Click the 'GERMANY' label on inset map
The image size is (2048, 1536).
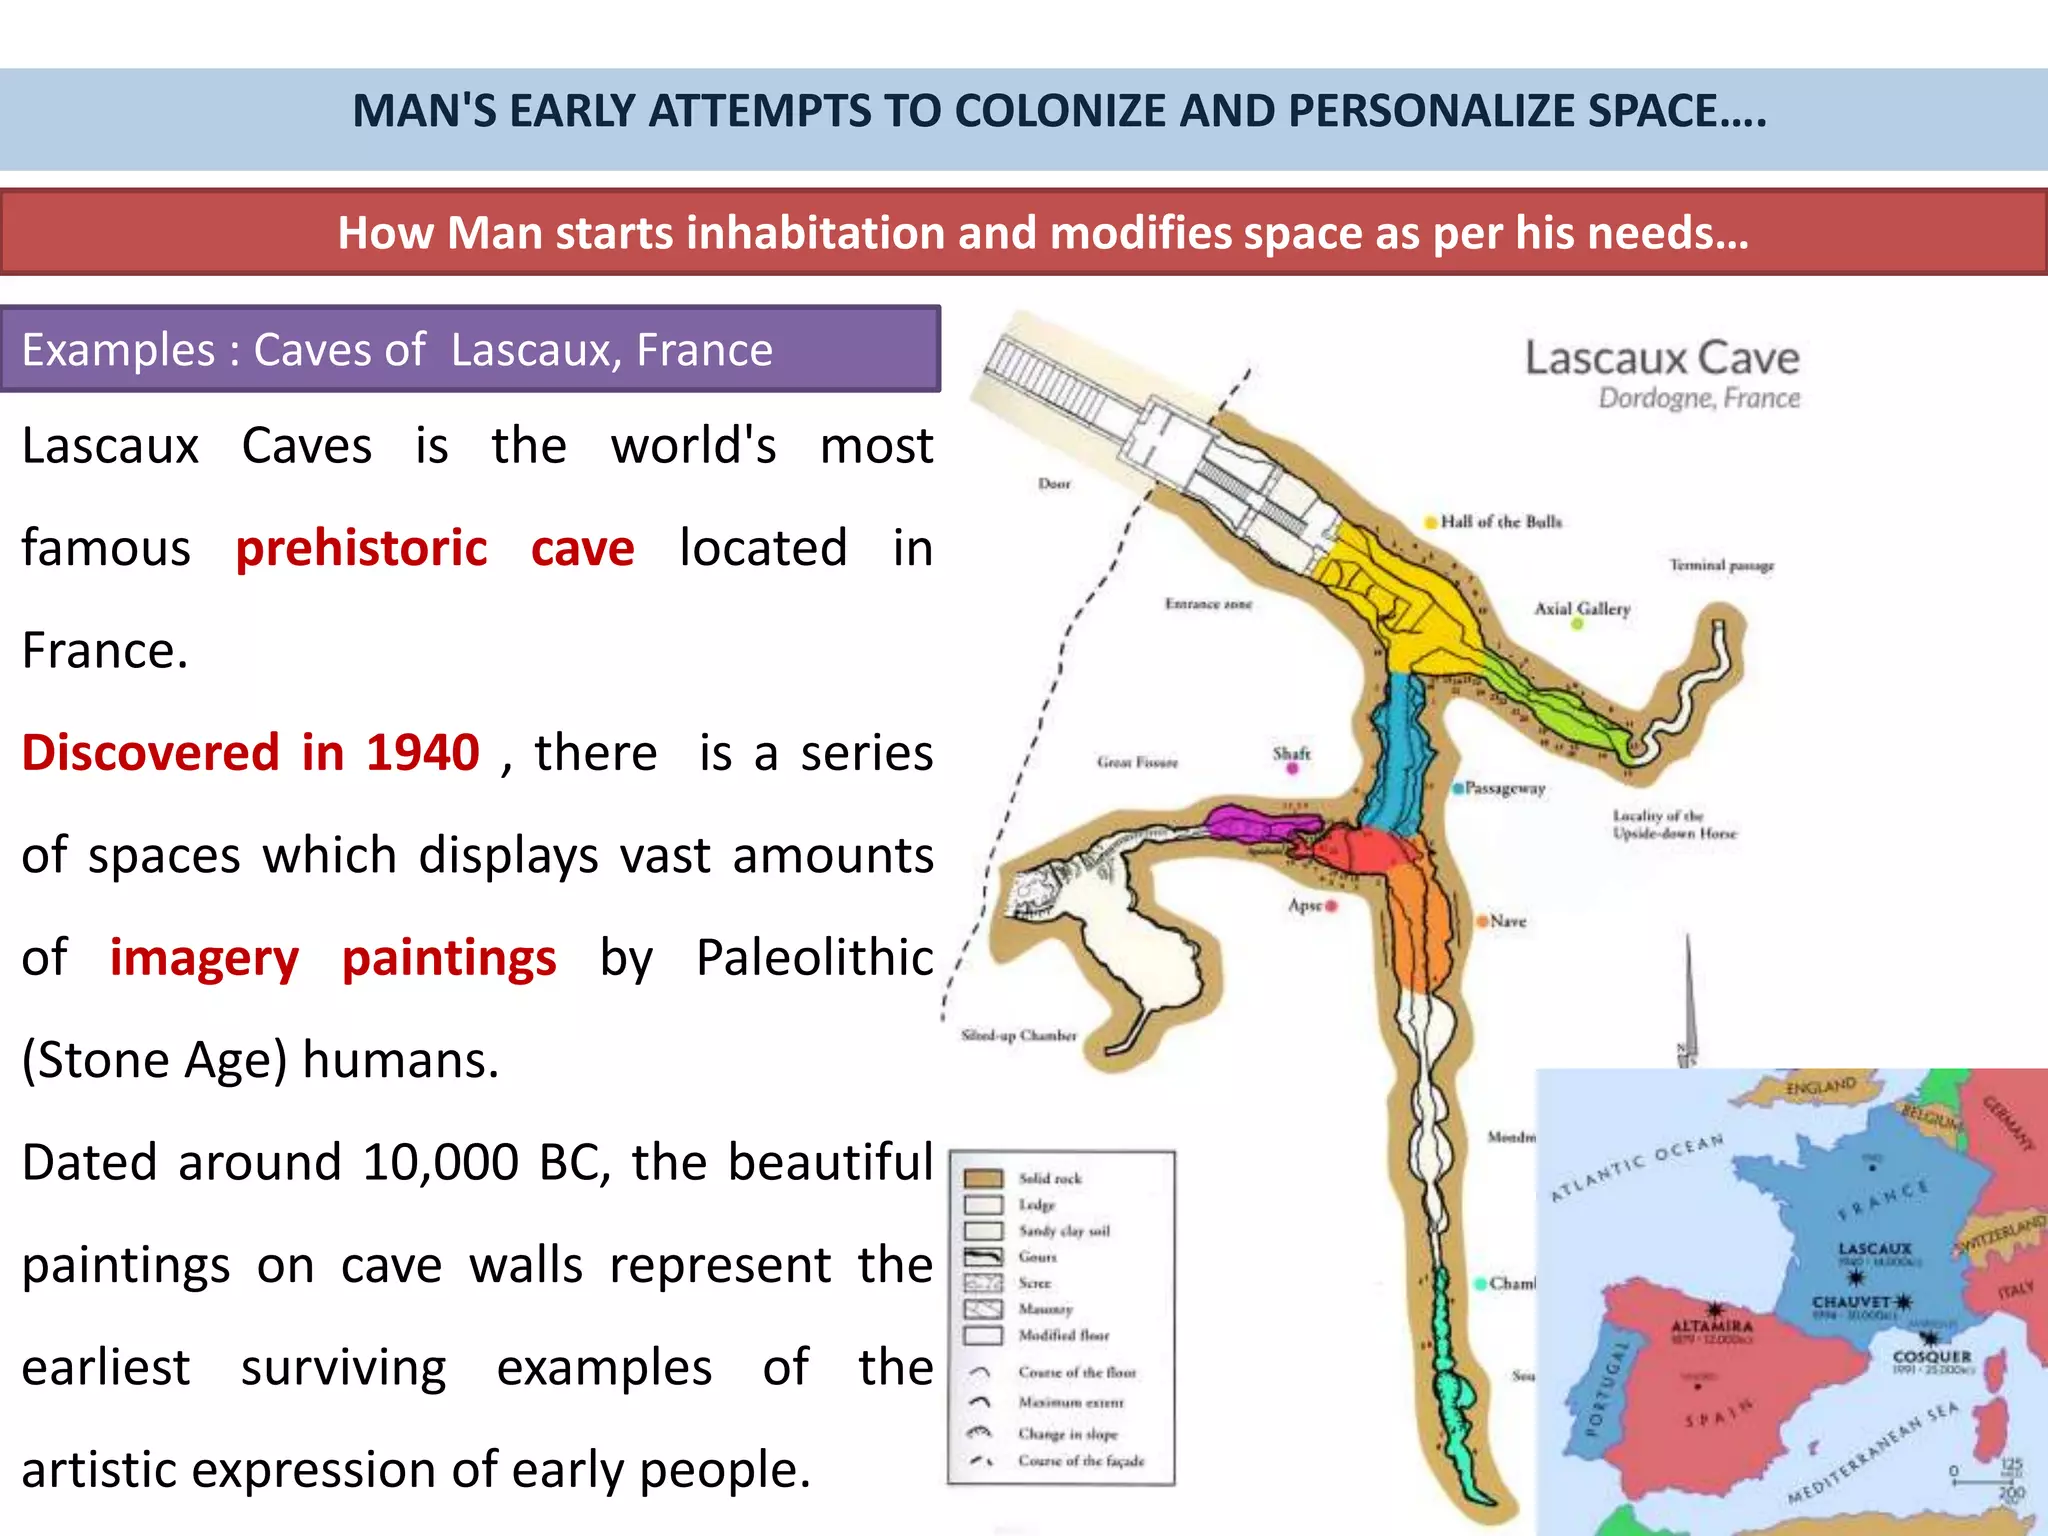pos(2009,1124)
